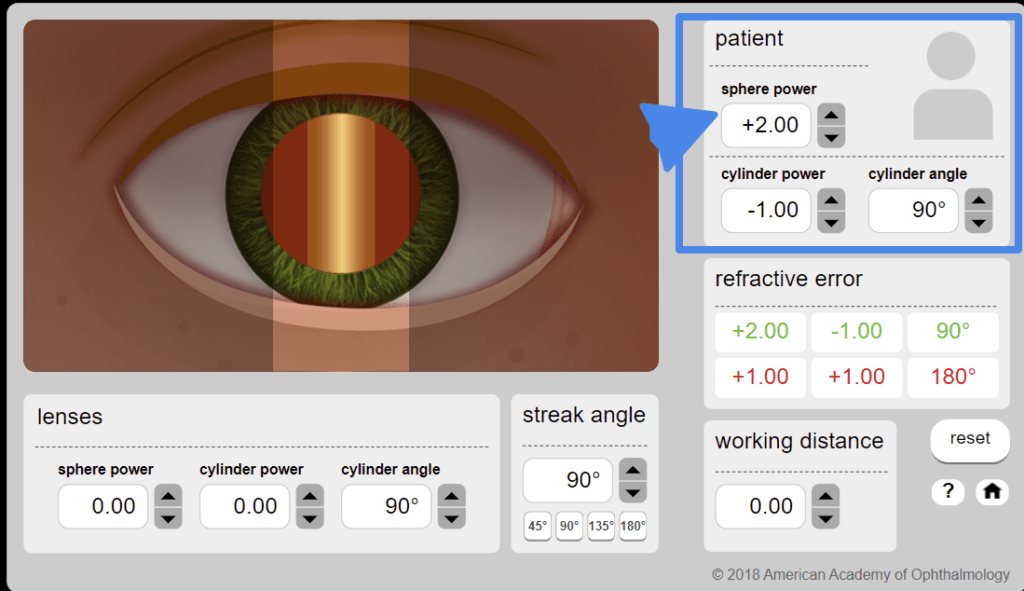This screenshot has height=591, width=1024.
Task: Increase patient sphere power with up arrow
Action: point(831,115)
